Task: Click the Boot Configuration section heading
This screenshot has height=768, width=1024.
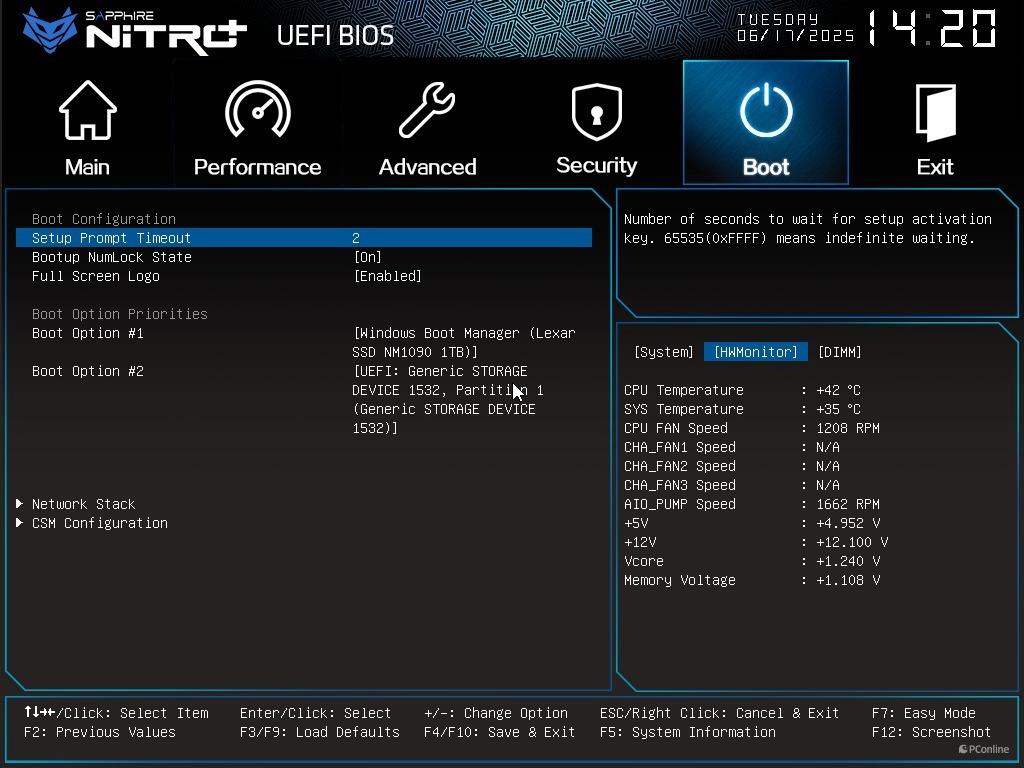Action: 104,219
